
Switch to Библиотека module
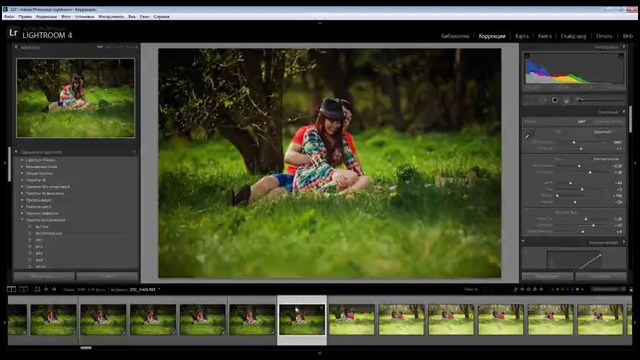[x=455, y=36]
